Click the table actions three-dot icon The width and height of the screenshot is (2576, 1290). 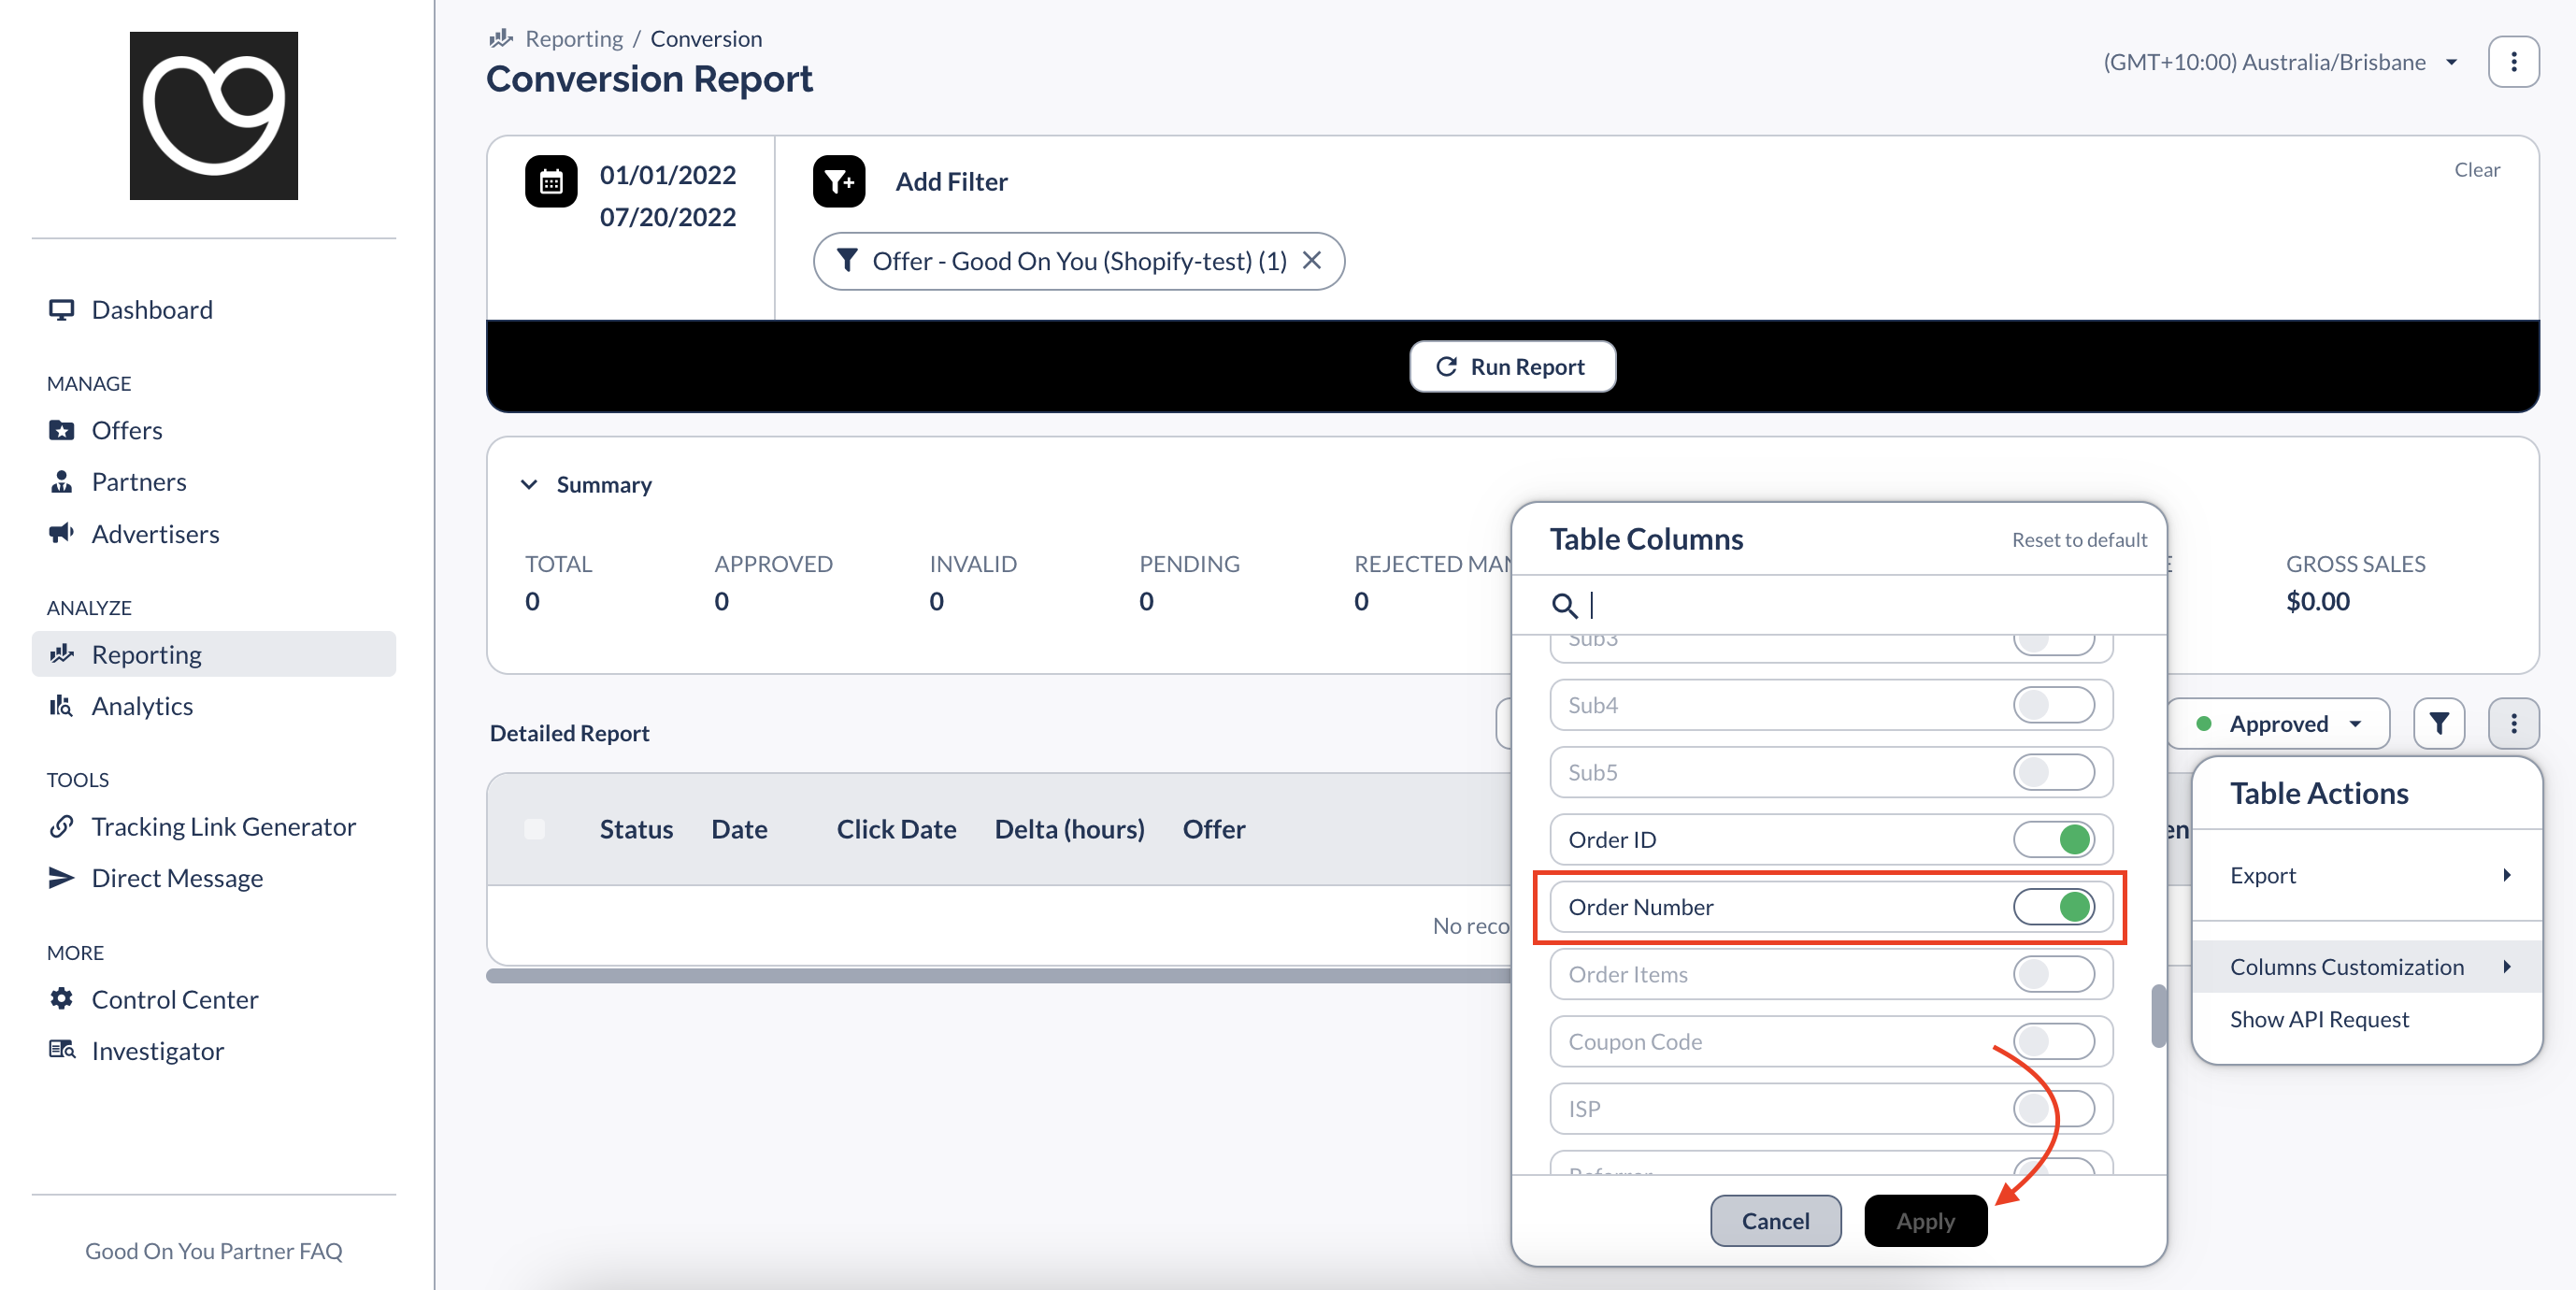pyautogui.click(x=2512, y=723)
